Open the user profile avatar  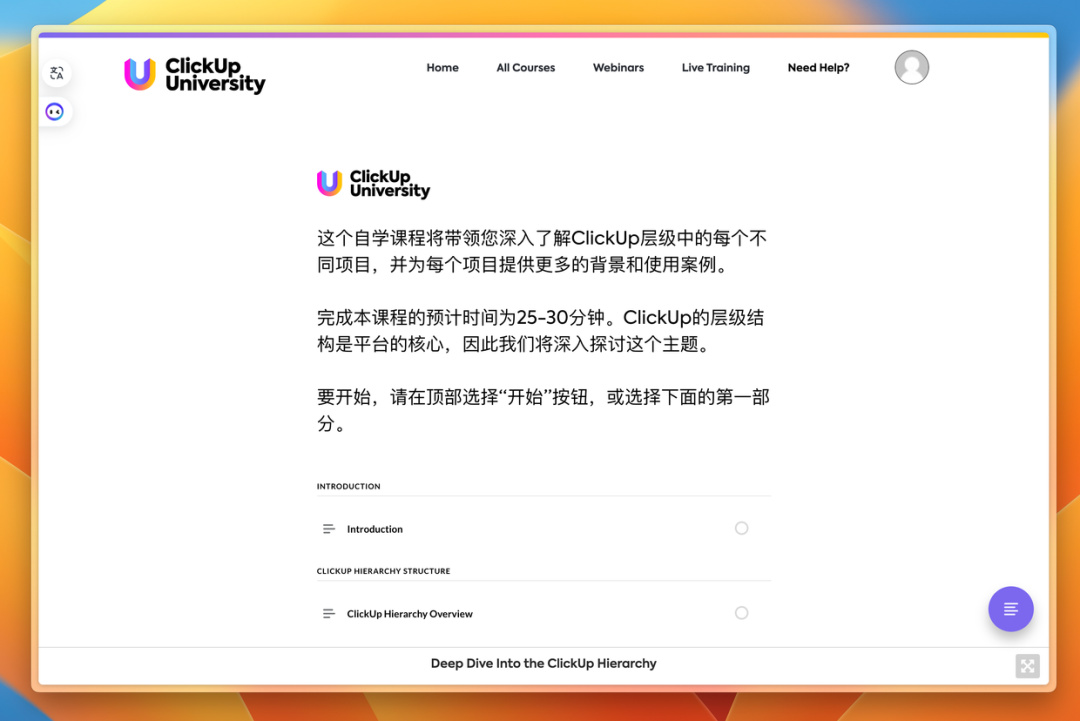911,67
